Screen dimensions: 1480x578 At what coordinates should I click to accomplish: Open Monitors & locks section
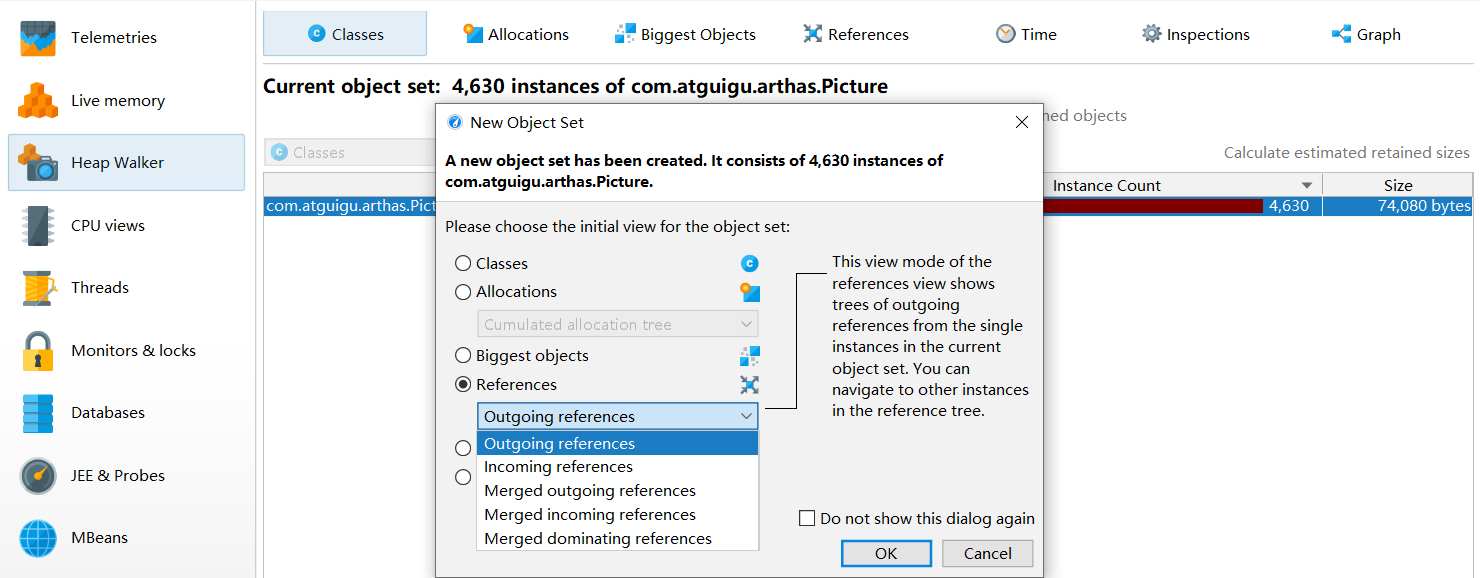(132, 351)
